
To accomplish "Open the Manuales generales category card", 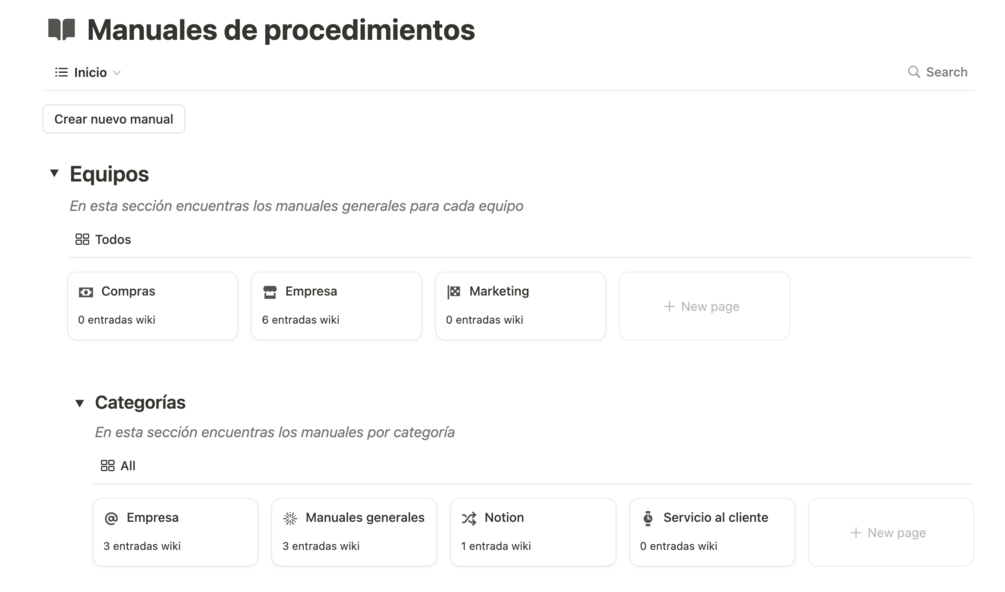I will coord(354,532).
